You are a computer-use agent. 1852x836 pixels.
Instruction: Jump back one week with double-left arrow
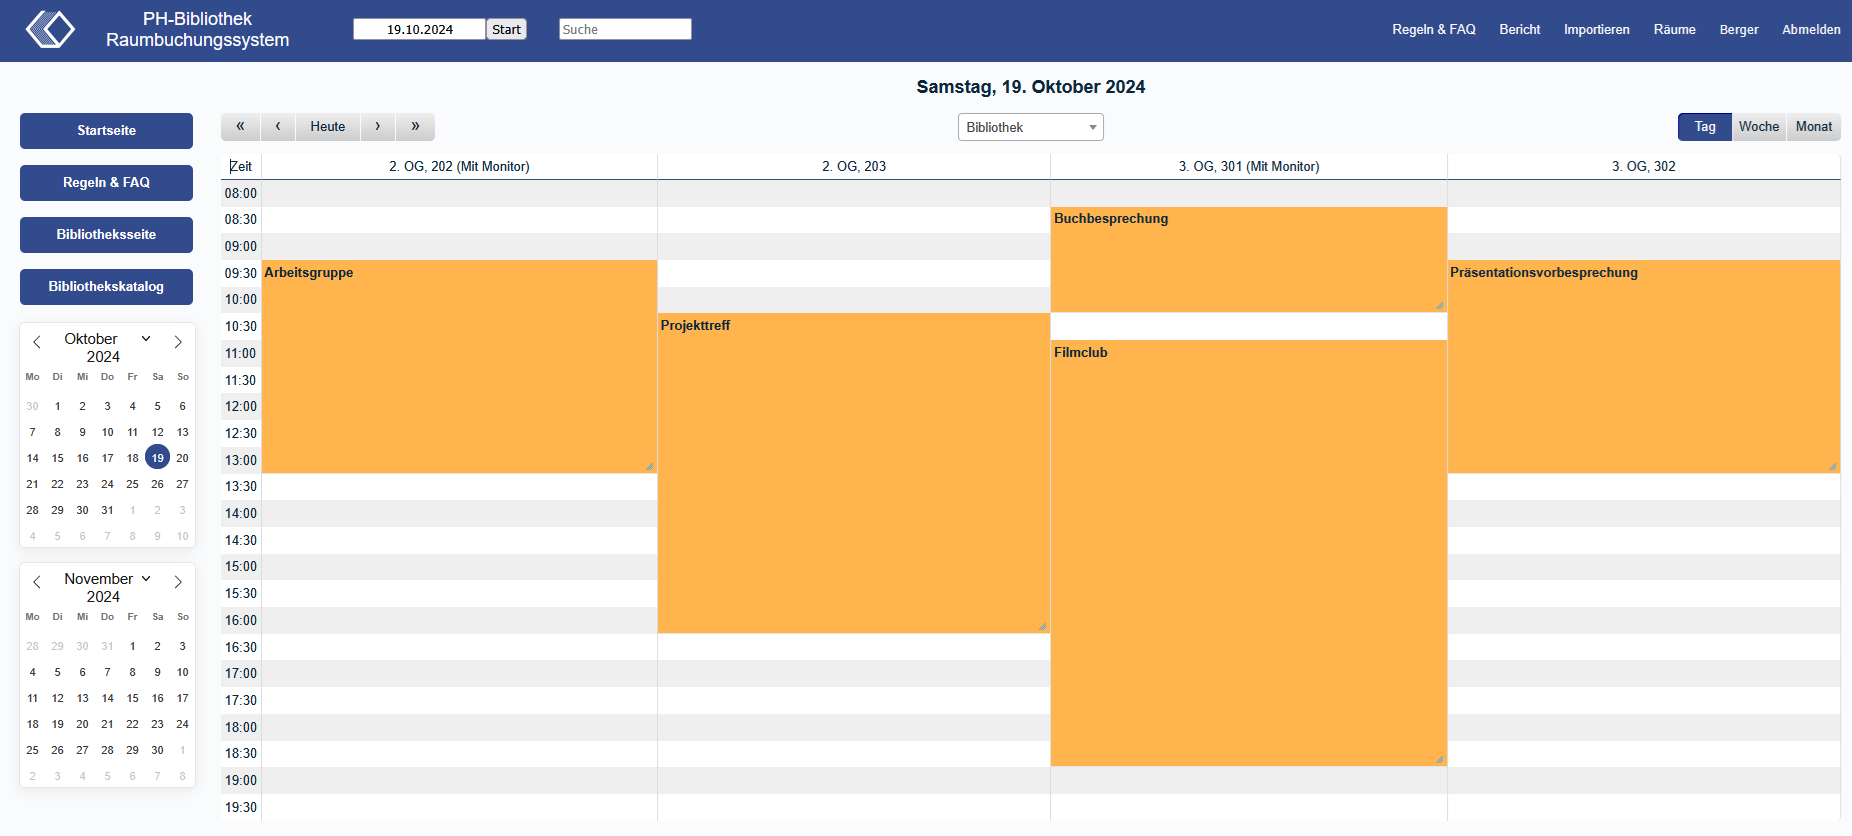point(240,127)
